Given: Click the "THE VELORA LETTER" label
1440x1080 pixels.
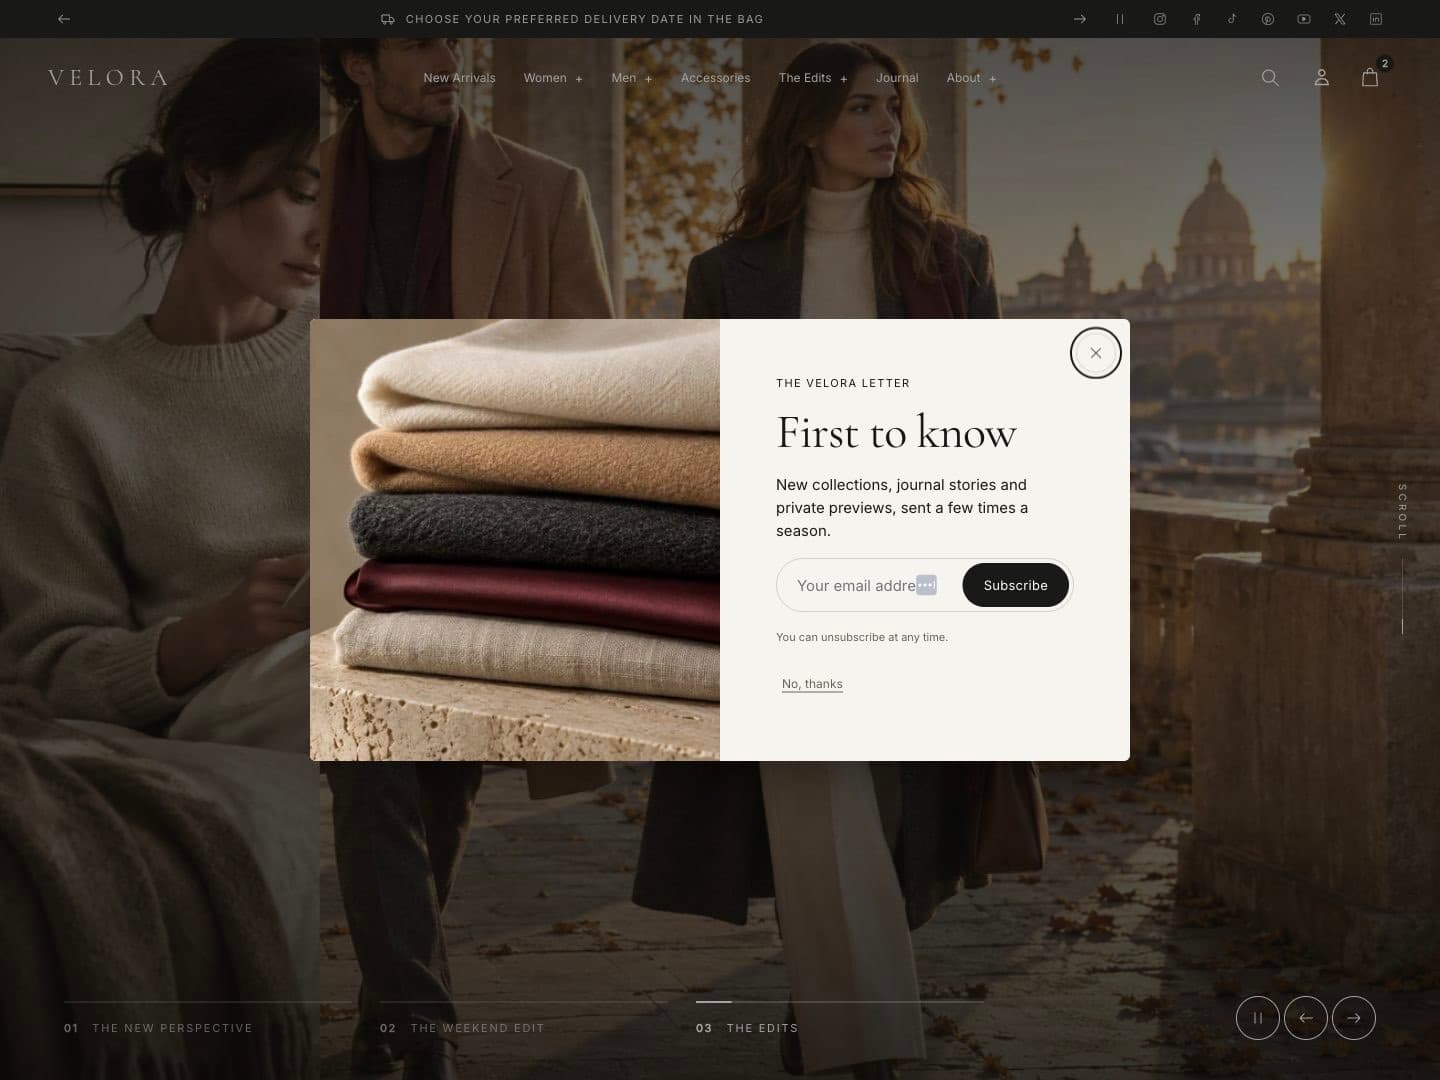Looking at the screenshot, I should (843, 383).
